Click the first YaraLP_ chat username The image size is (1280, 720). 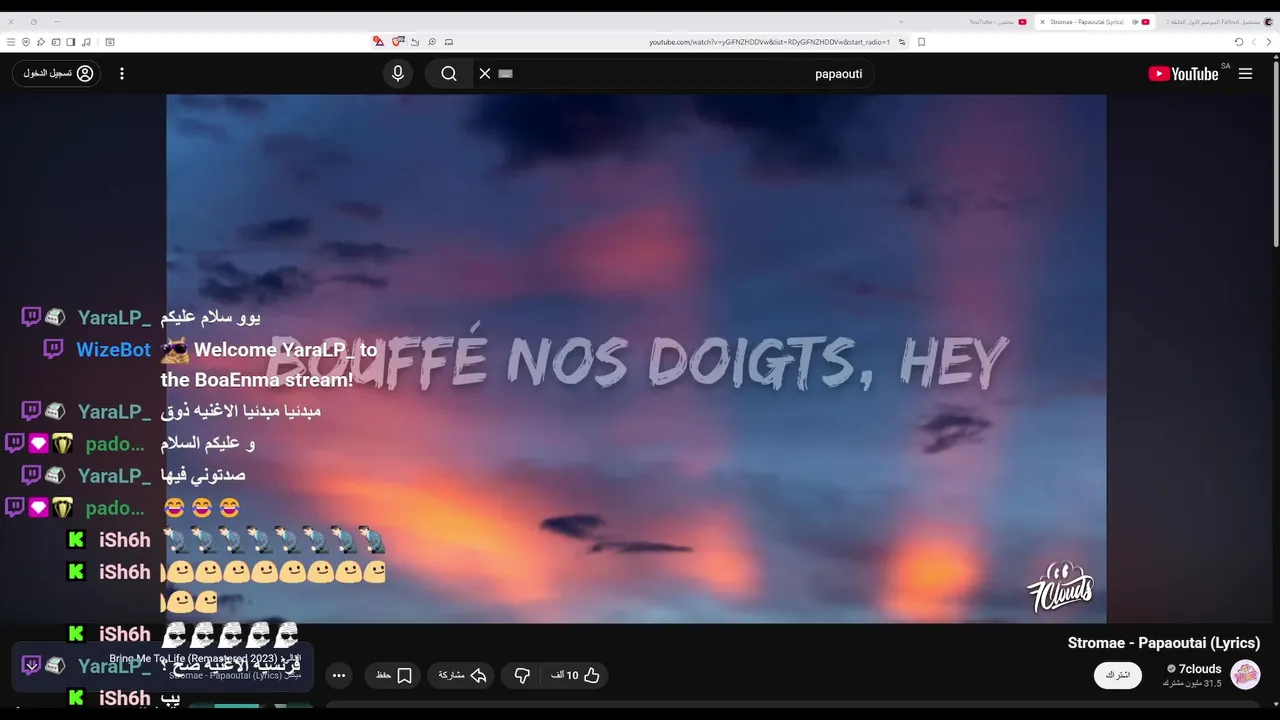pyautogui.click(x=114, y=318)
